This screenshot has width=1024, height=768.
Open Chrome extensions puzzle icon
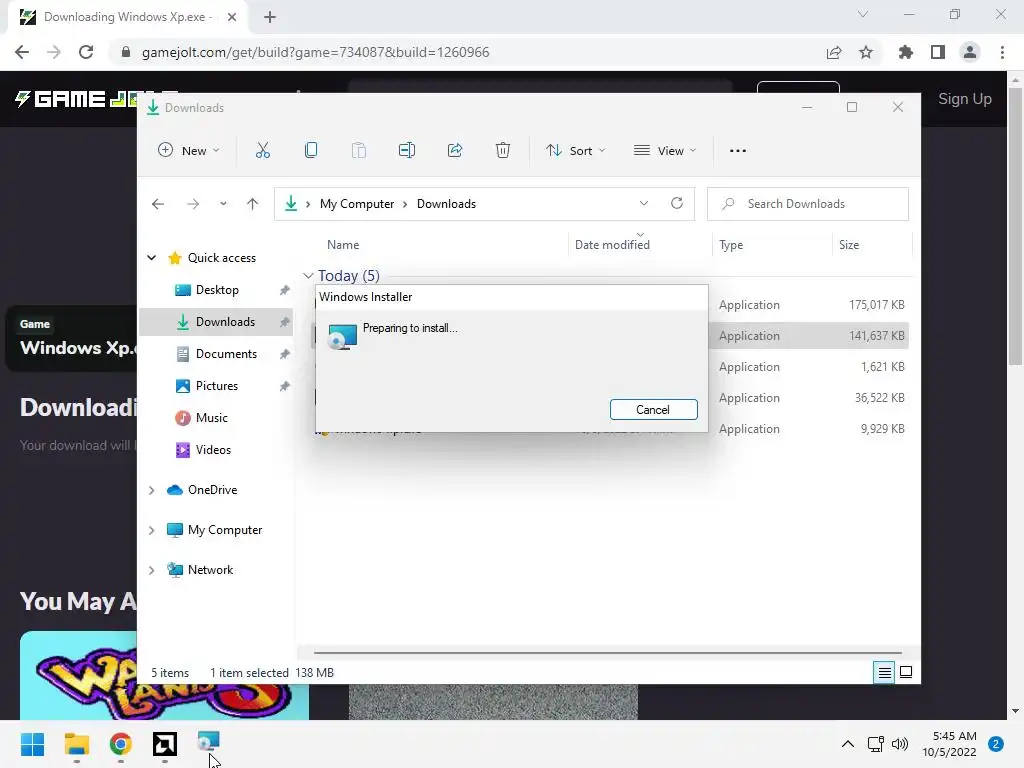coord(906,52)
